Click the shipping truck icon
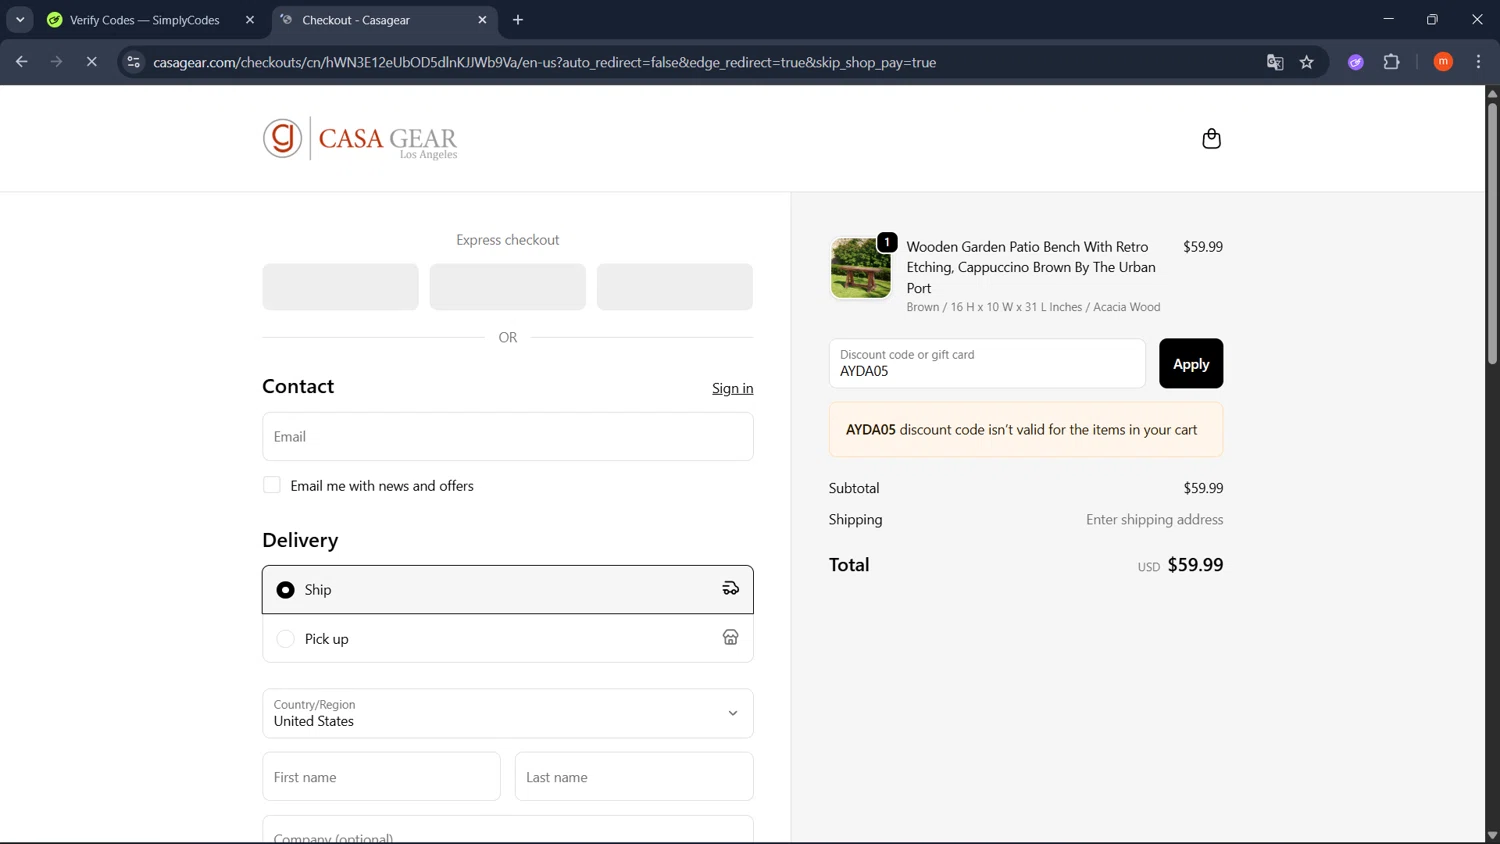Screen dimensions: 1500x844 point(731,589)
